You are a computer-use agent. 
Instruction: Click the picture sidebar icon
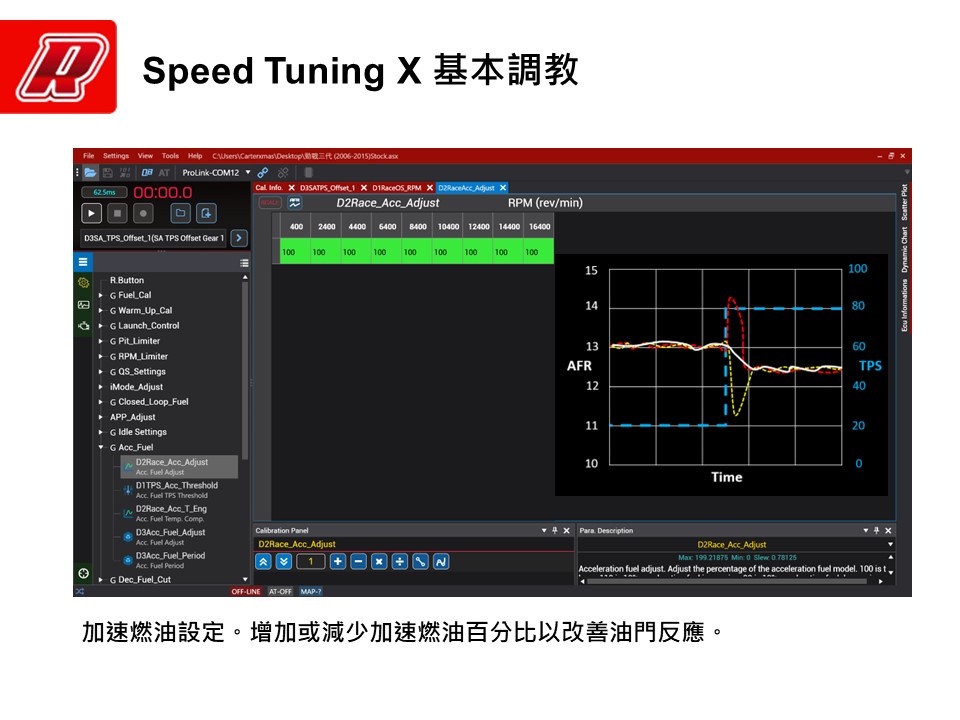pos(83,304)
